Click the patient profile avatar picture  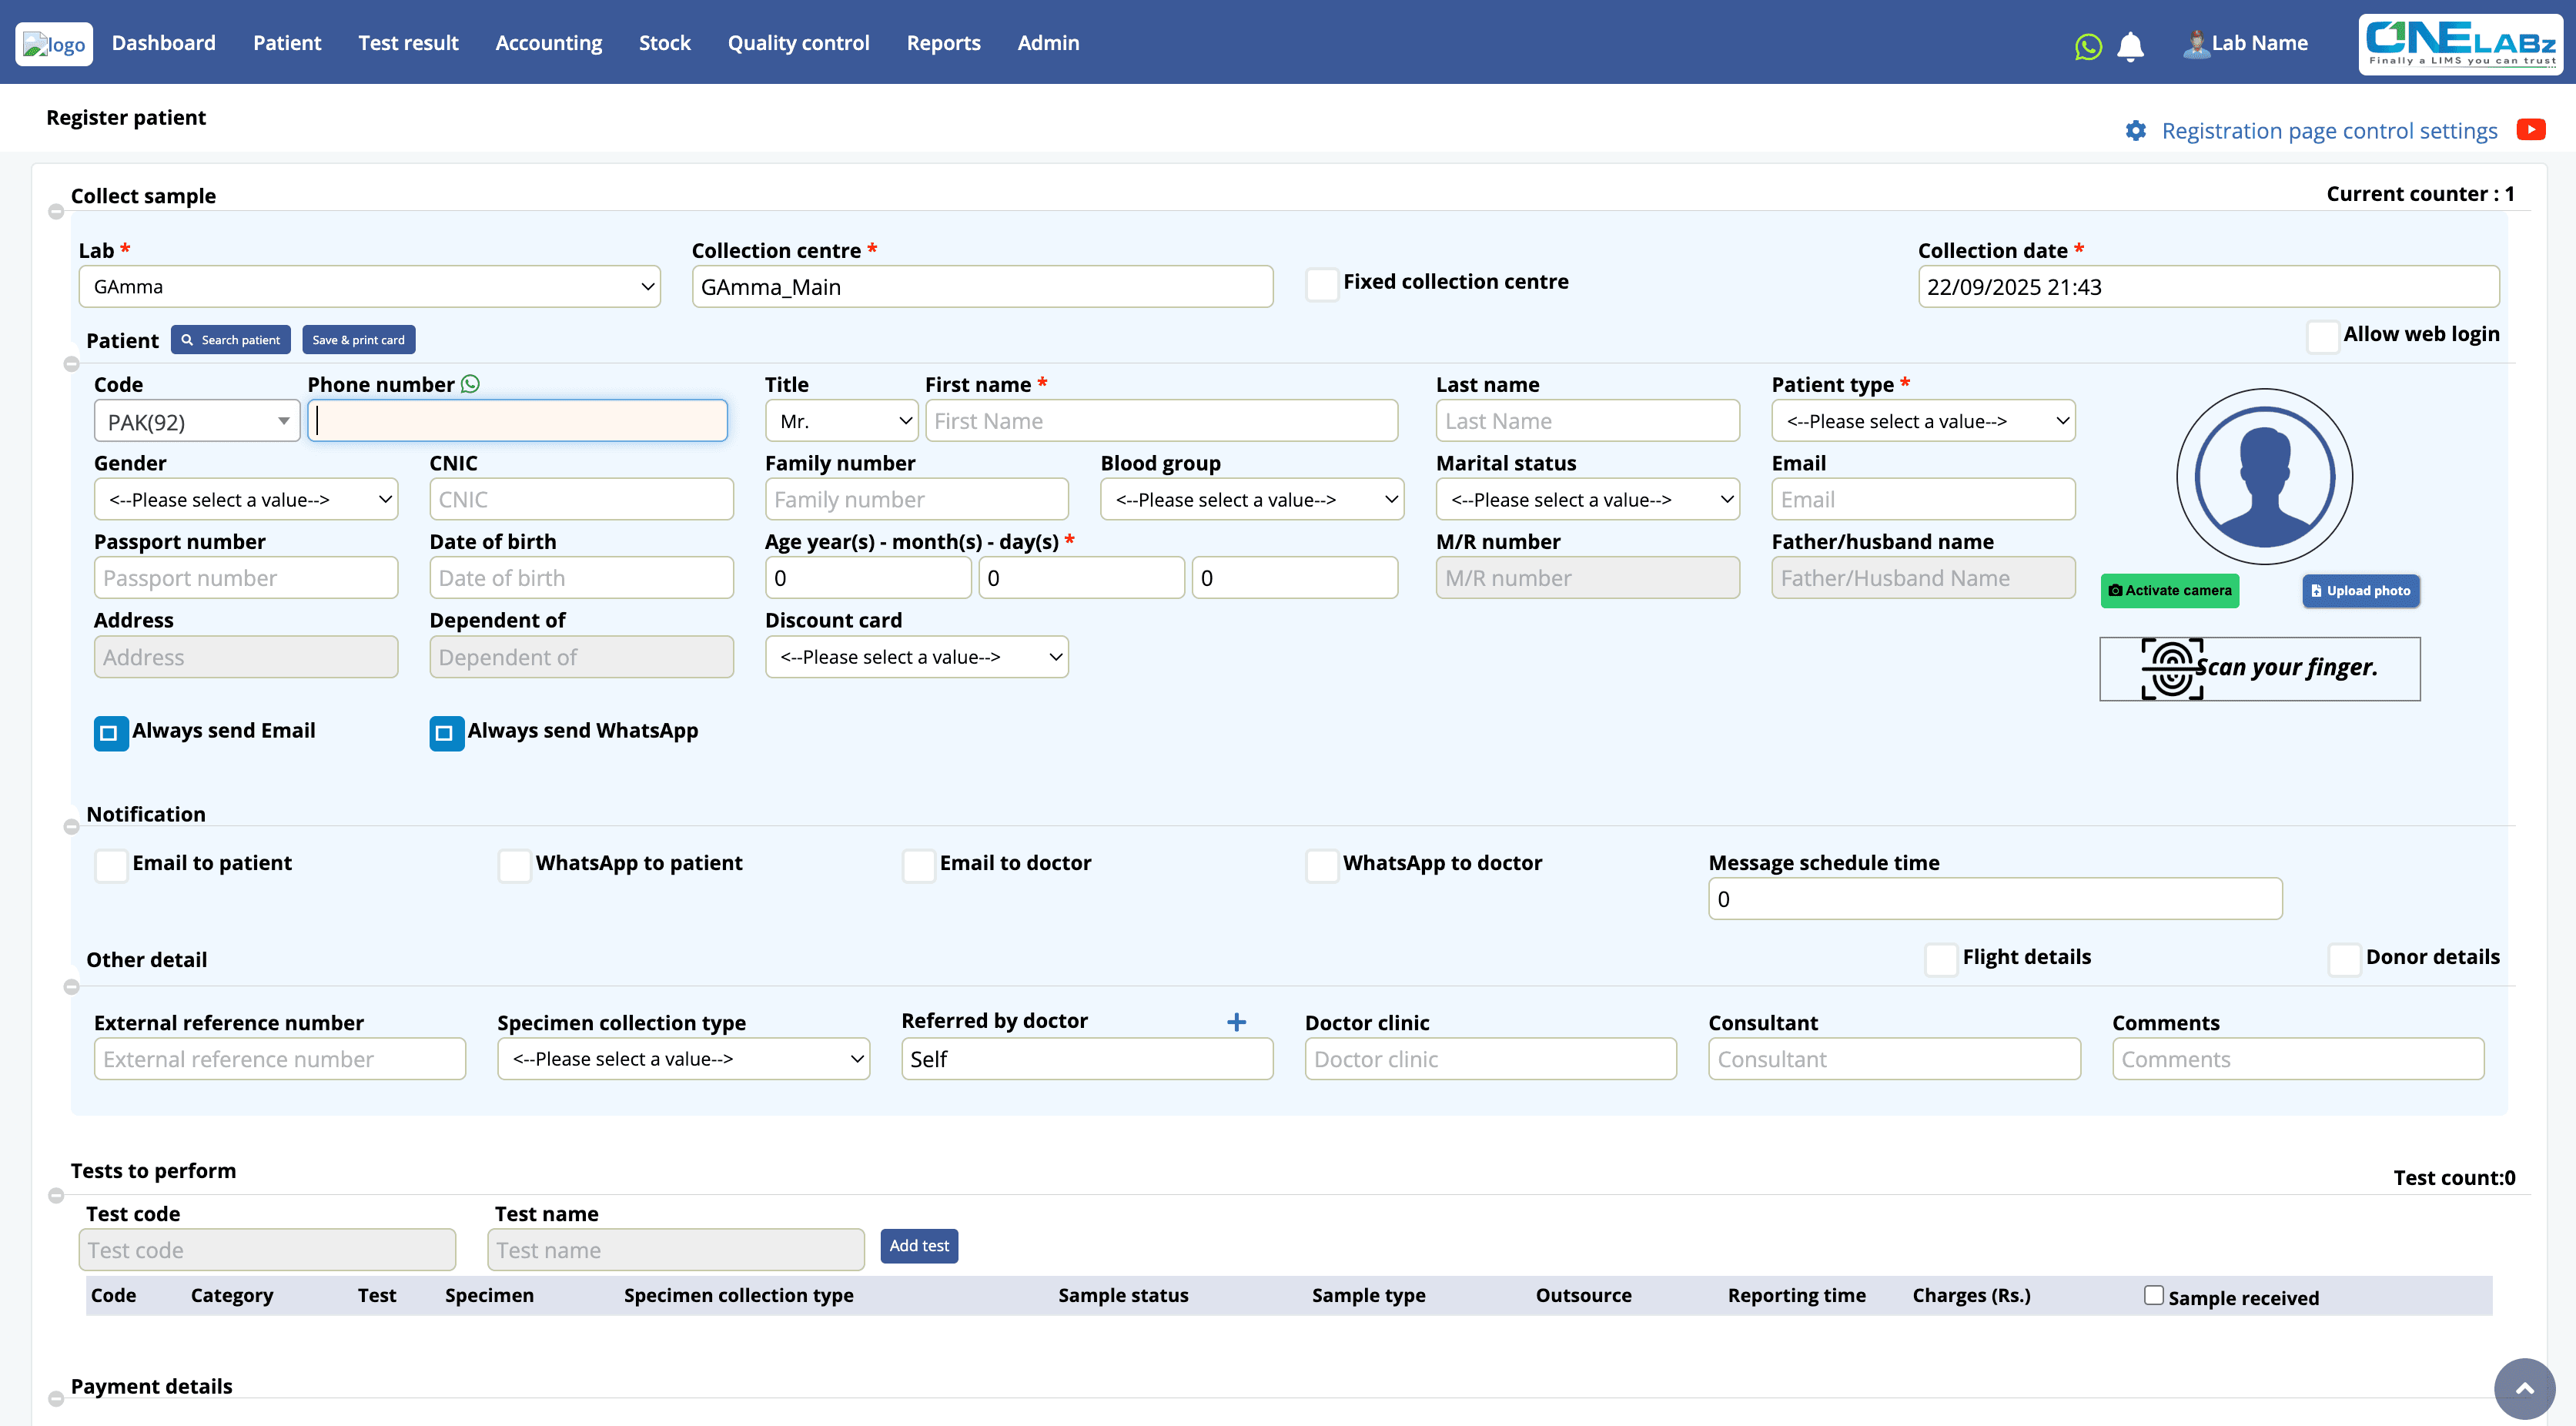tap(2264, 476)
